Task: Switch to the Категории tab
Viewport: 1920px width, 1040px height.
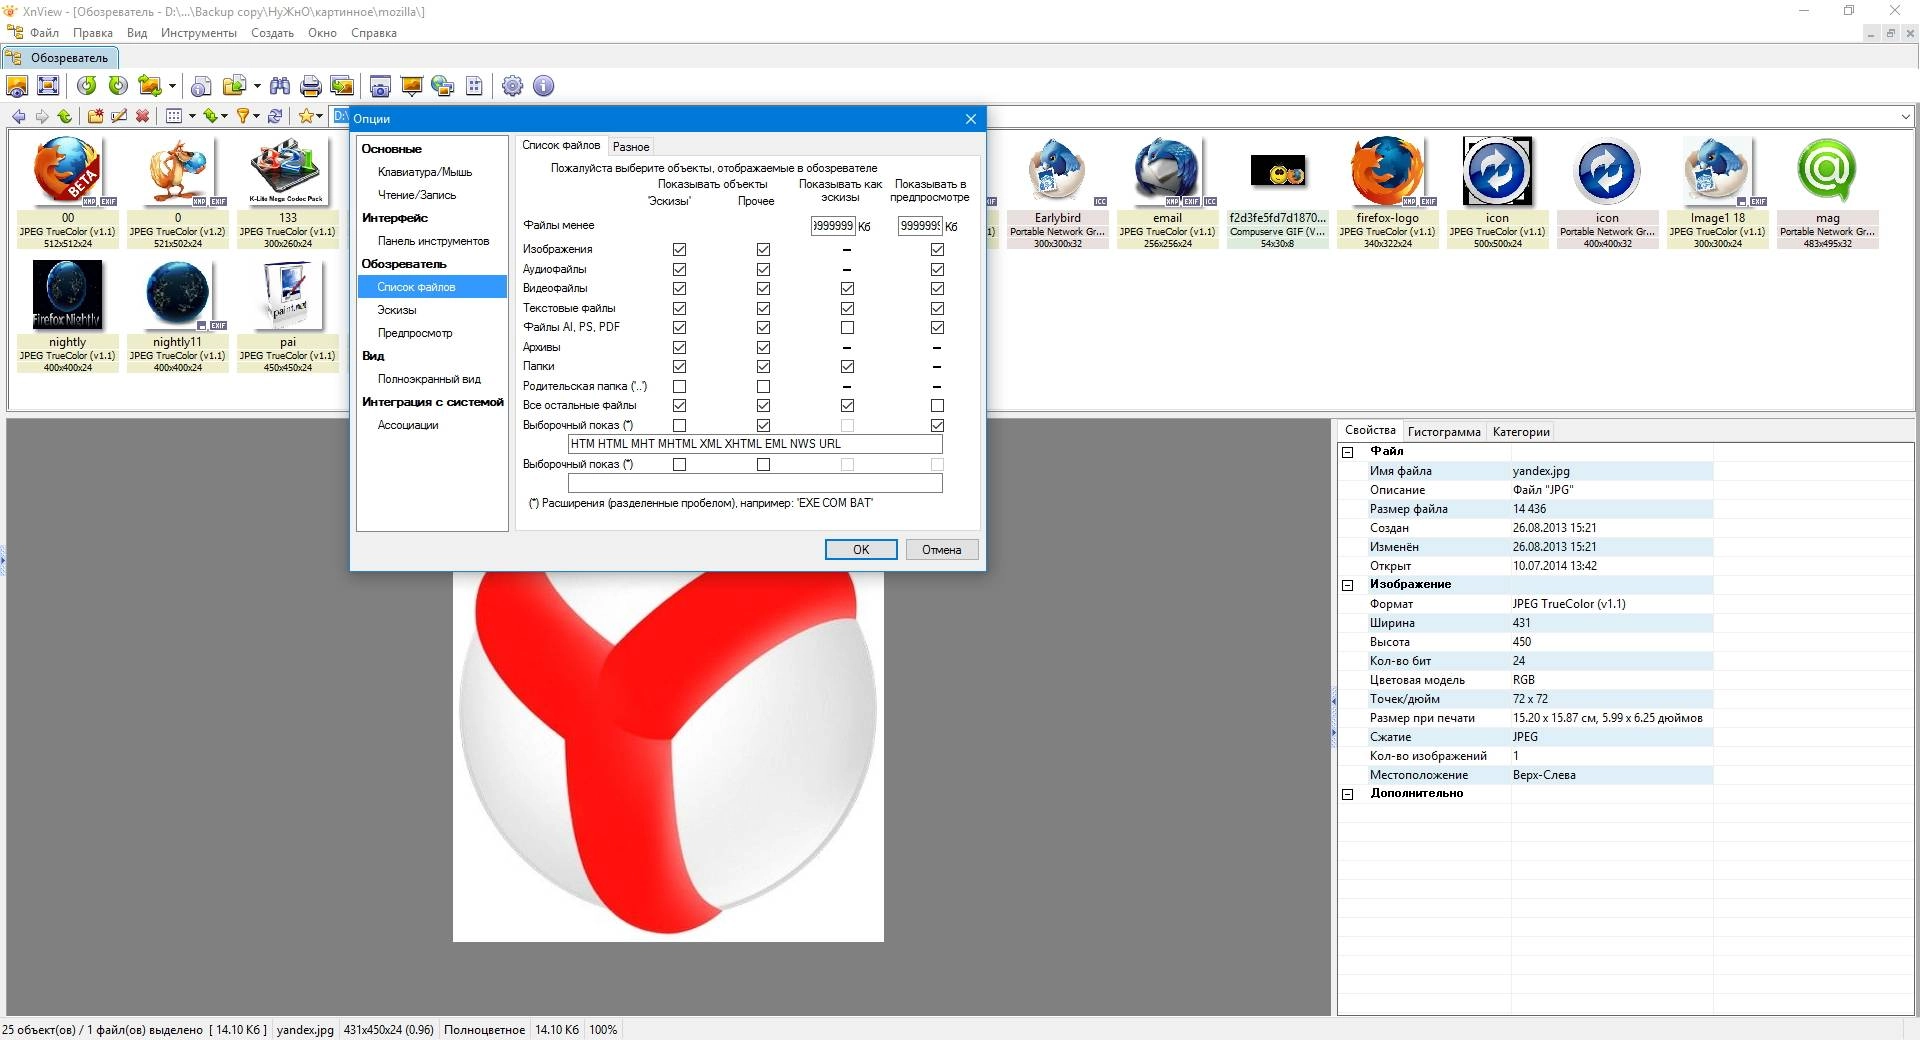Action: point(1521,432)
